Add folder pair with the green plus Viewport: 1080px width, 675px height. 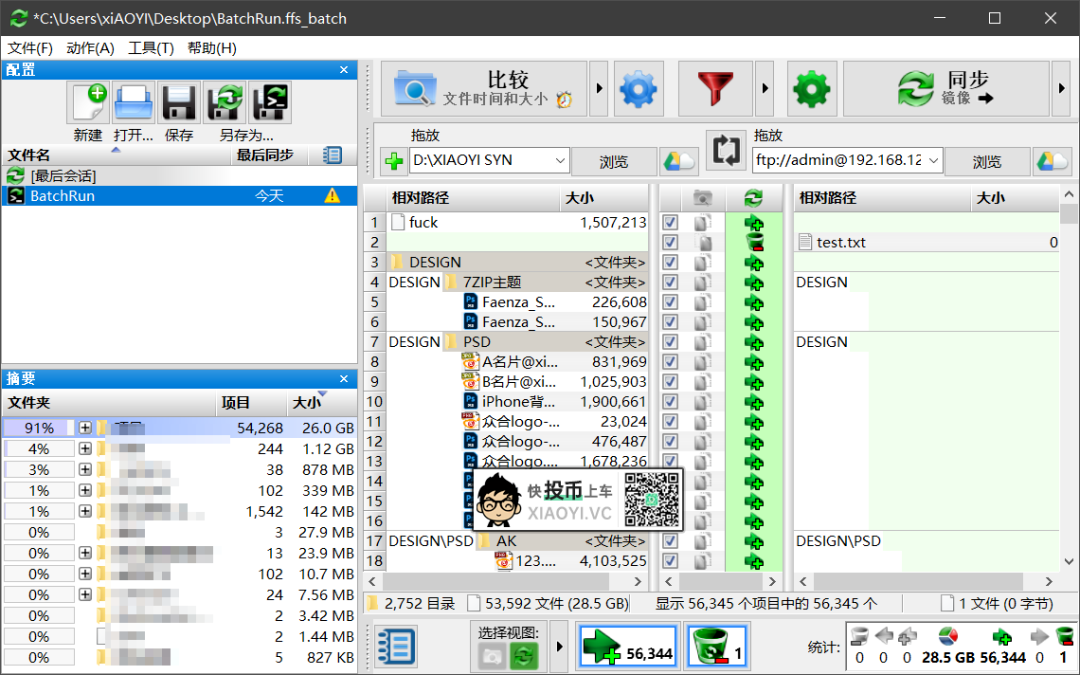pos(394,162)
